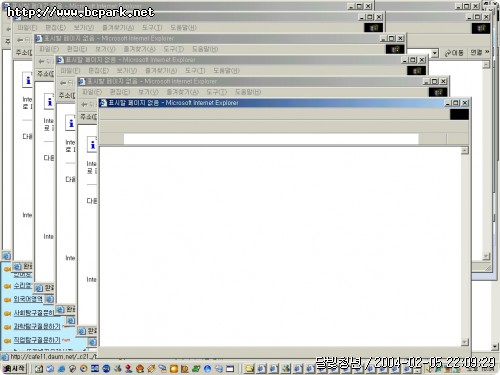Image resolution: width=500 pixels, height=375 pixels.
Task: Open the 직업탐구질문하기 link in the sidebar
Action: point(37,340)
